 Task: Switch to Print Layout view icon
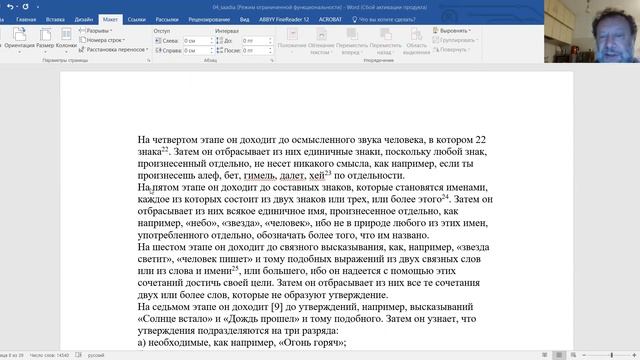pos(559,356)
